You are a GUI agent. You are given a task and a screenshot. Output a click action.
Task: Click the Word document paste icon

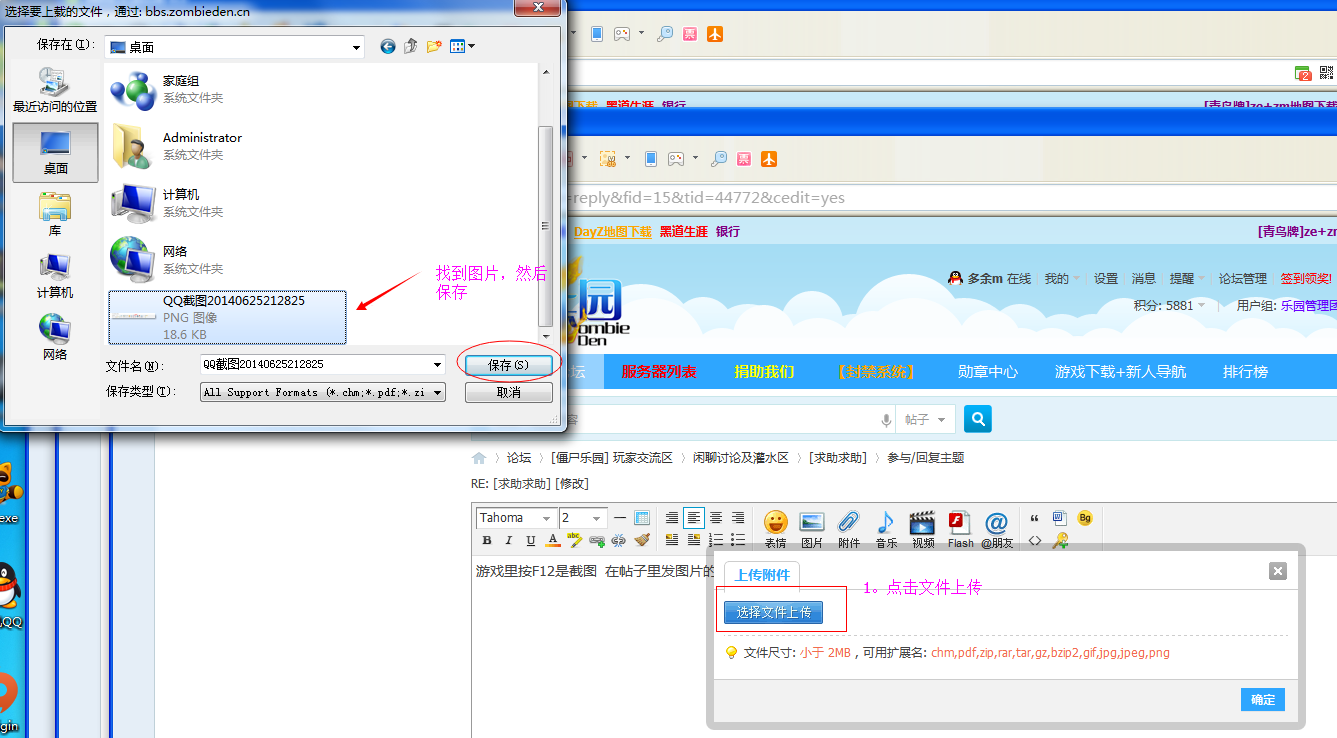[x=1059, y=518]
